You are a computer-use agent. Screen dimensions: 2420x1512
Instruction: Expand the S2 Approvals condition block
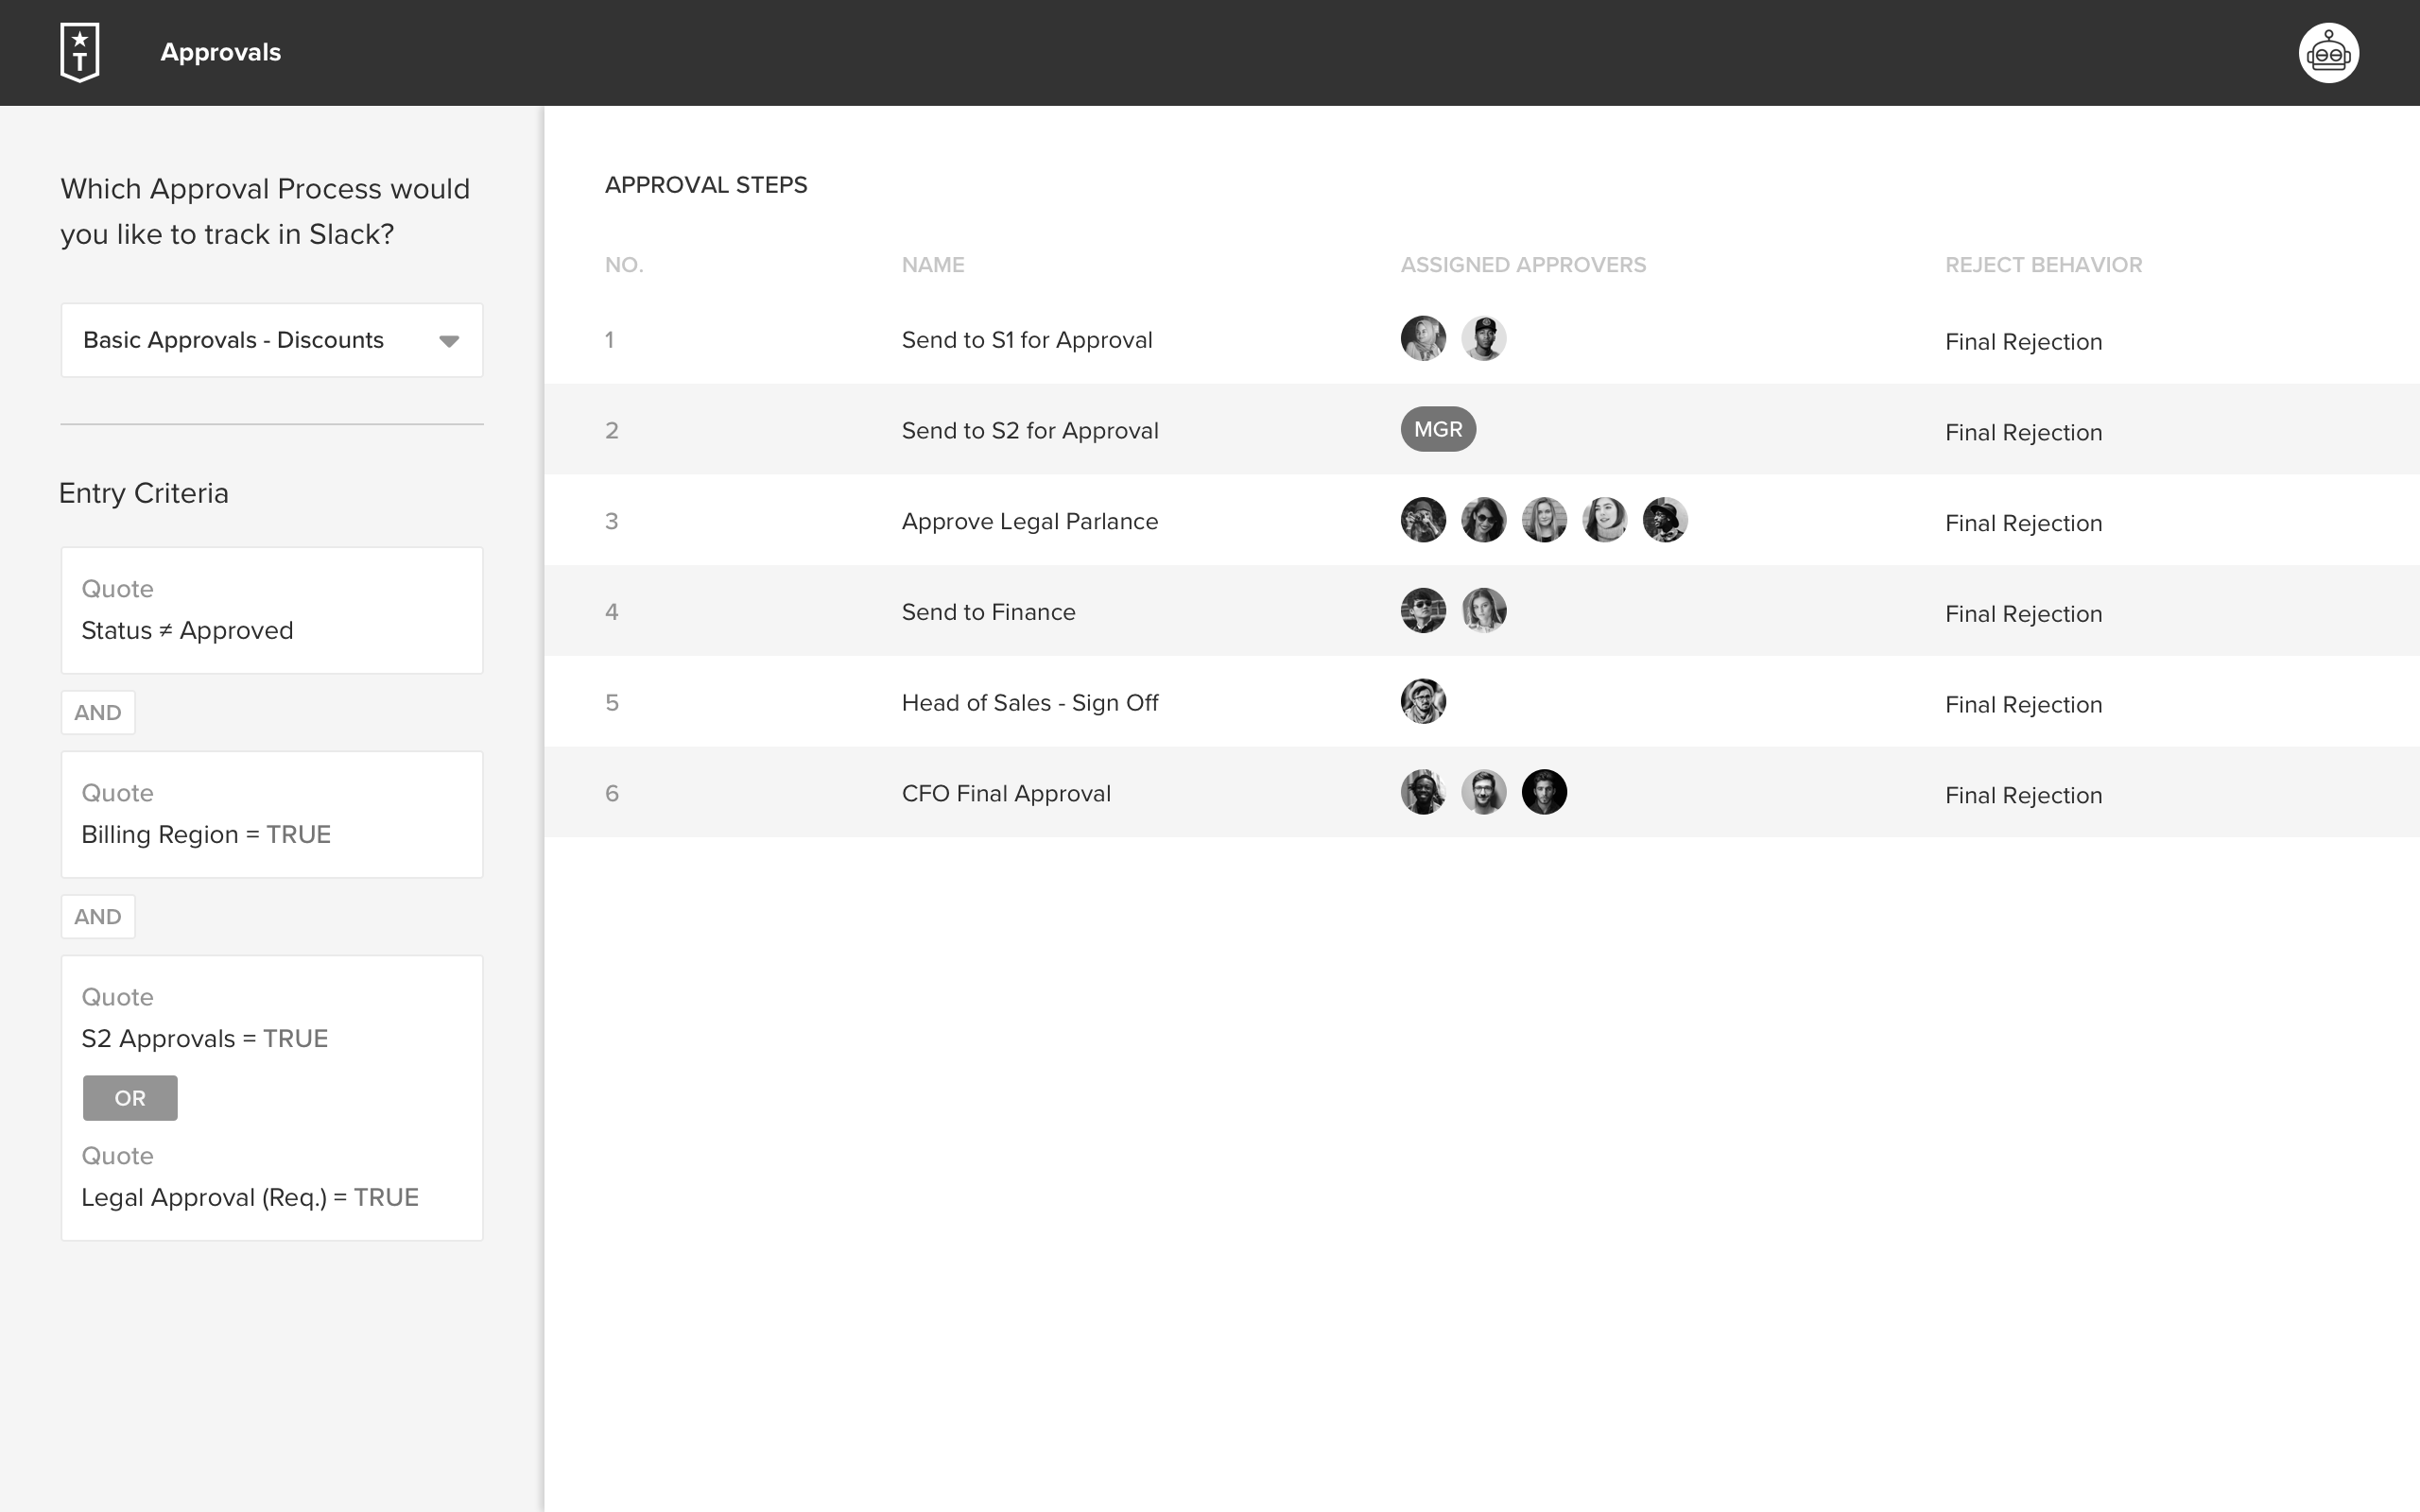pyautogui.click(x=272, y=1017)
